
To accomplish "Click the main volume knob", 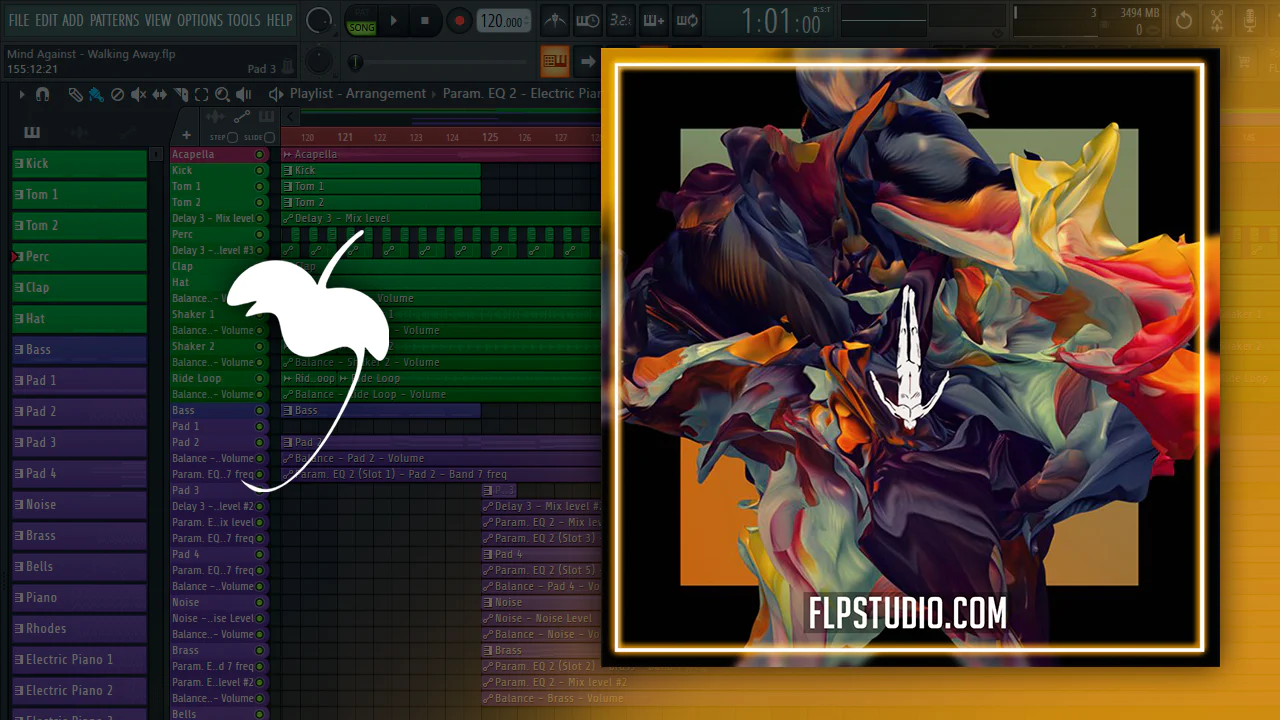I will (x=318, y=20).
